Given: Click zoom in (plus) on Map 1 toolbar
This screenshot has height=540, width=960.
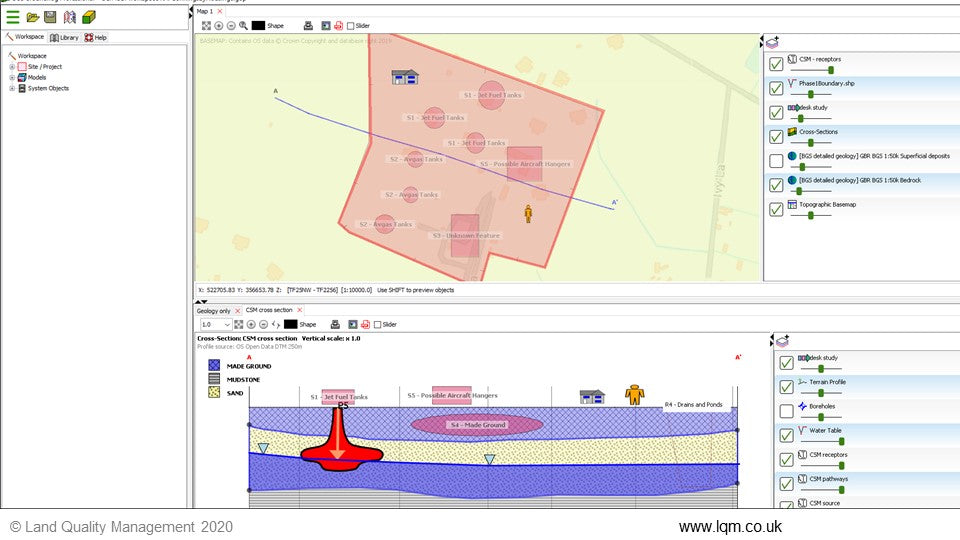Looking at the screenshot, I should coord(219,25).
